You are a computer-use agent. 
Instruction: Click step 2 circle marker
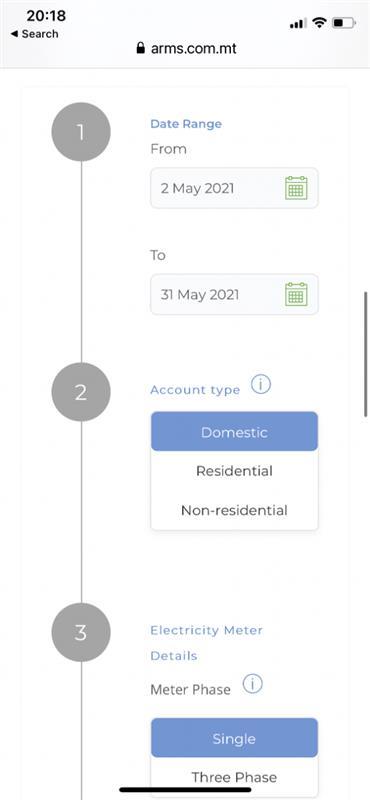pos(81,392)
